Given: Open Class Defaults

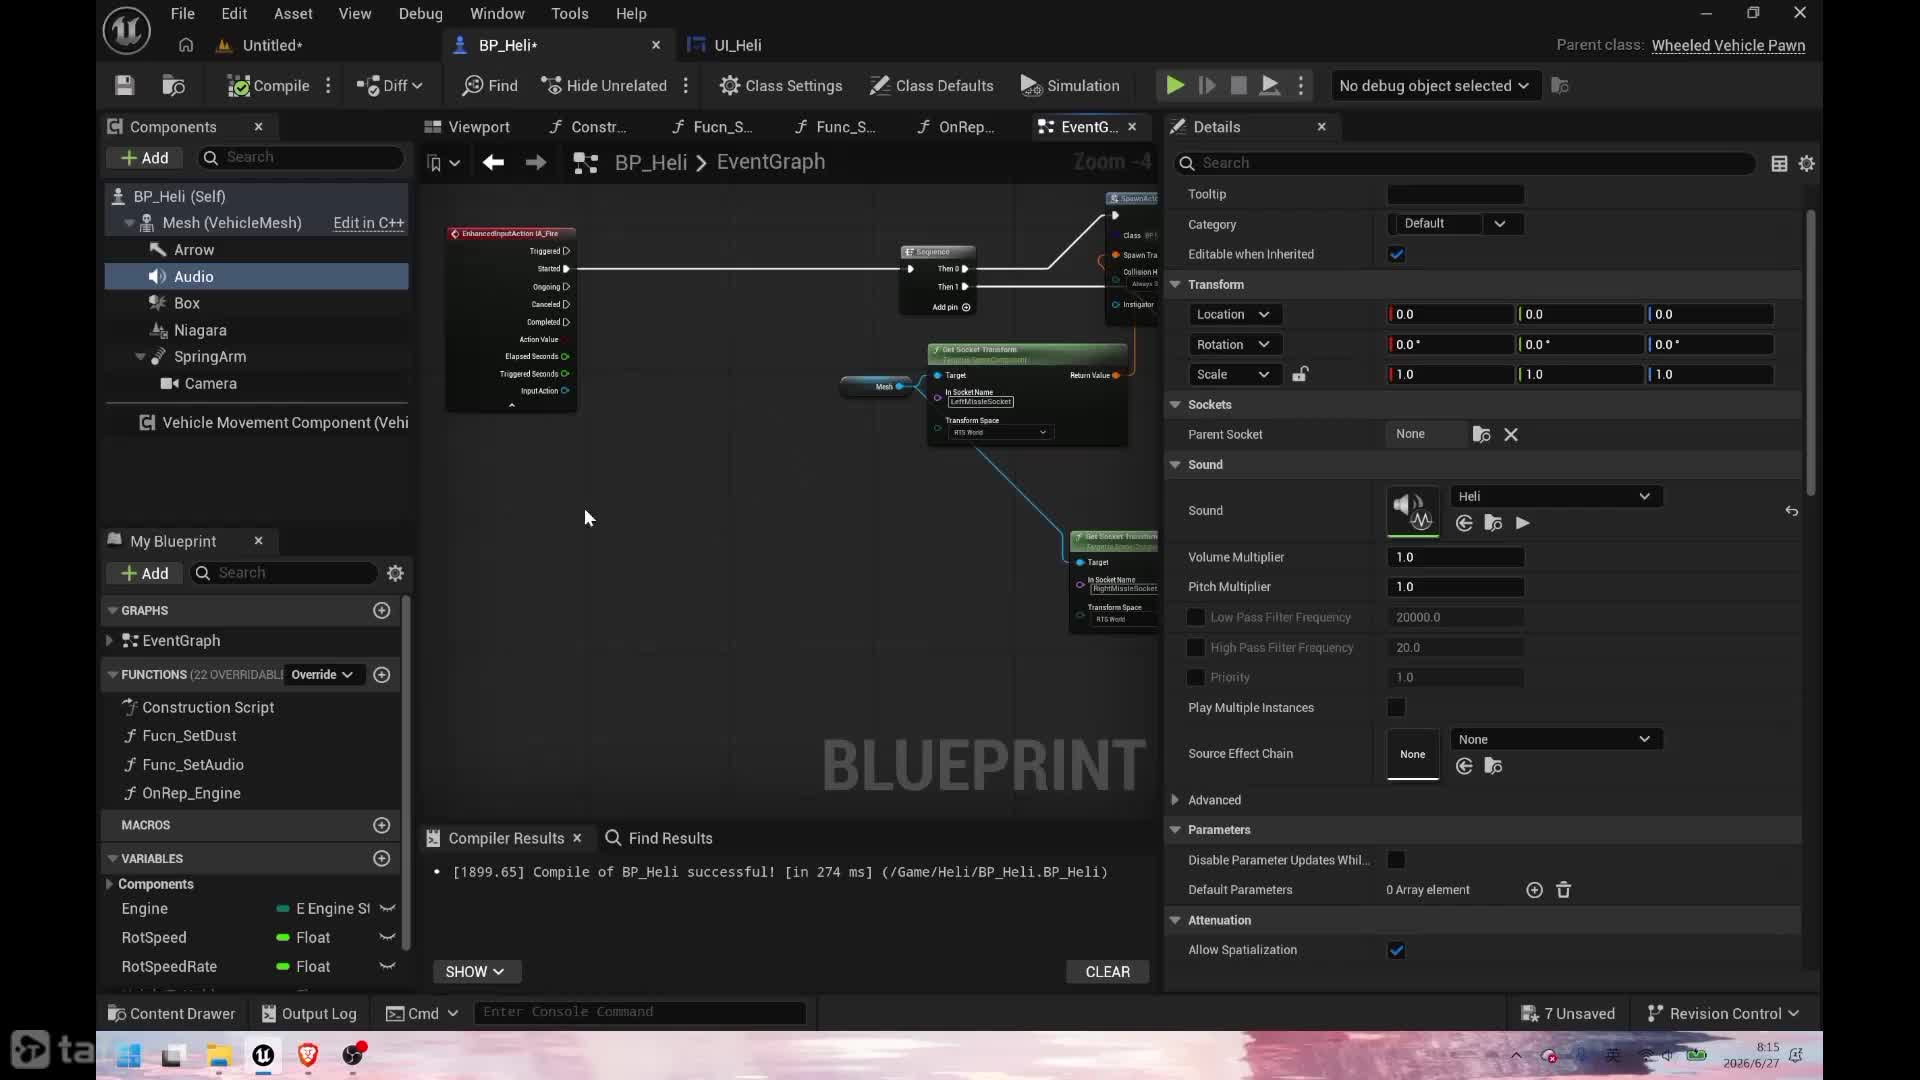Looking at the screenshot, I should click(x=931, y=86).
